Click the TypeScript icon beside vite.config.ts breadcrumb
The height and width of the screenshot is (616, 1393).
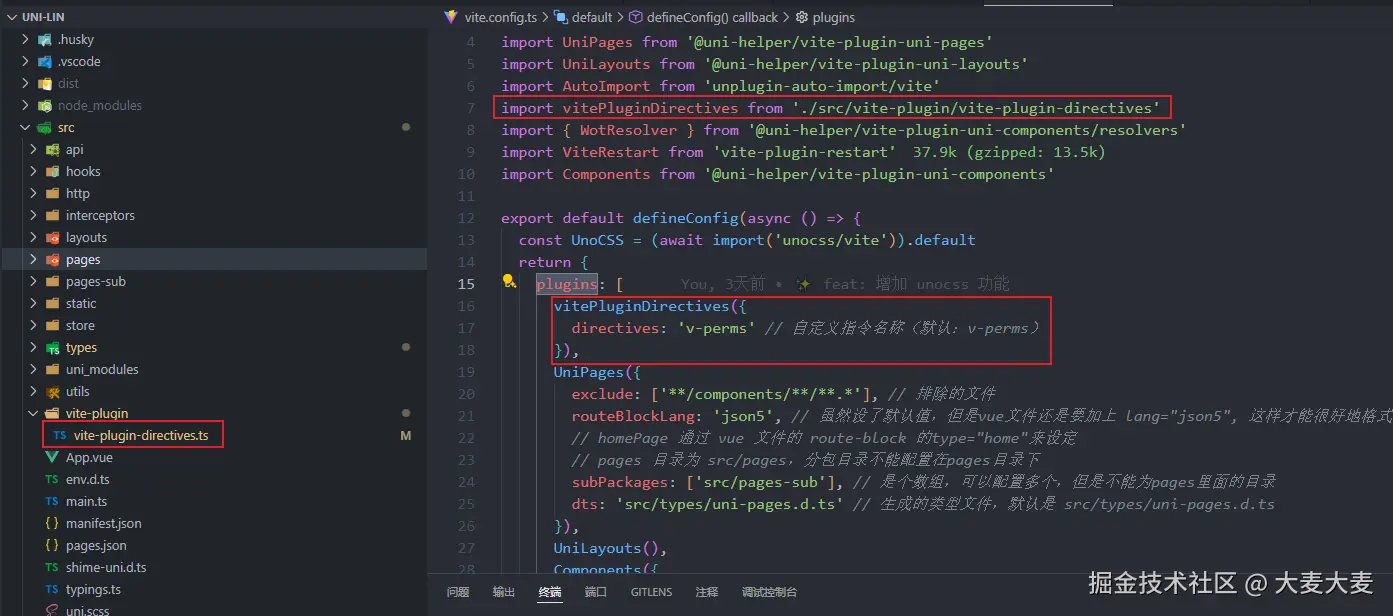452,17
